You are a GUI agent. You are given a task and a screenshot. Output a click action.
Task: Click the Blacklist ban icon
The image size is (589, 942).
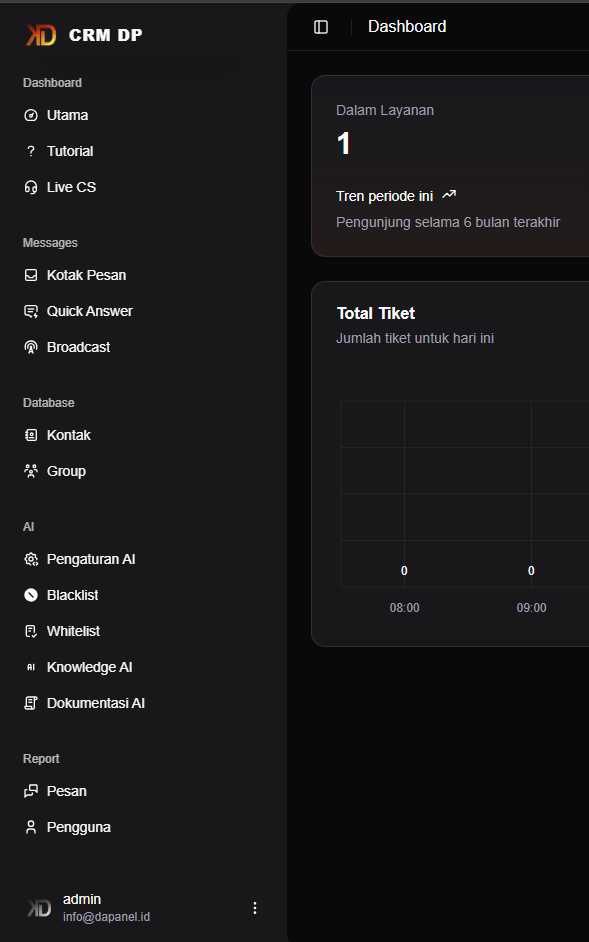31,595
